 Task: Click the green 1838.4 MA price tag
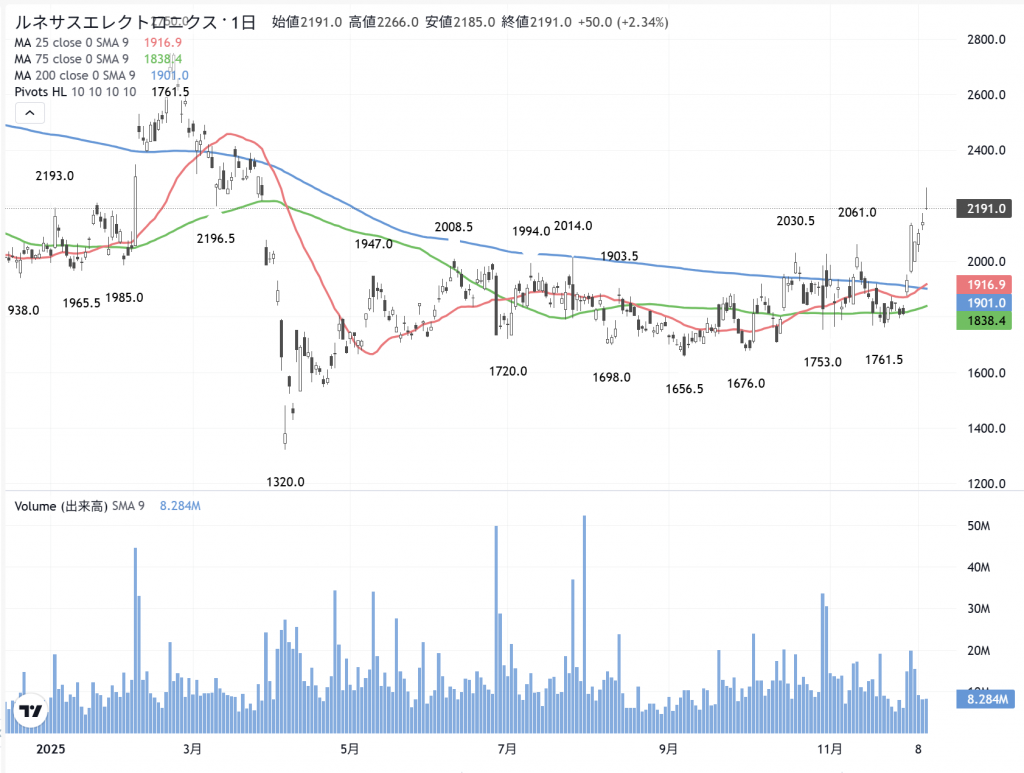tap(984, 321)
